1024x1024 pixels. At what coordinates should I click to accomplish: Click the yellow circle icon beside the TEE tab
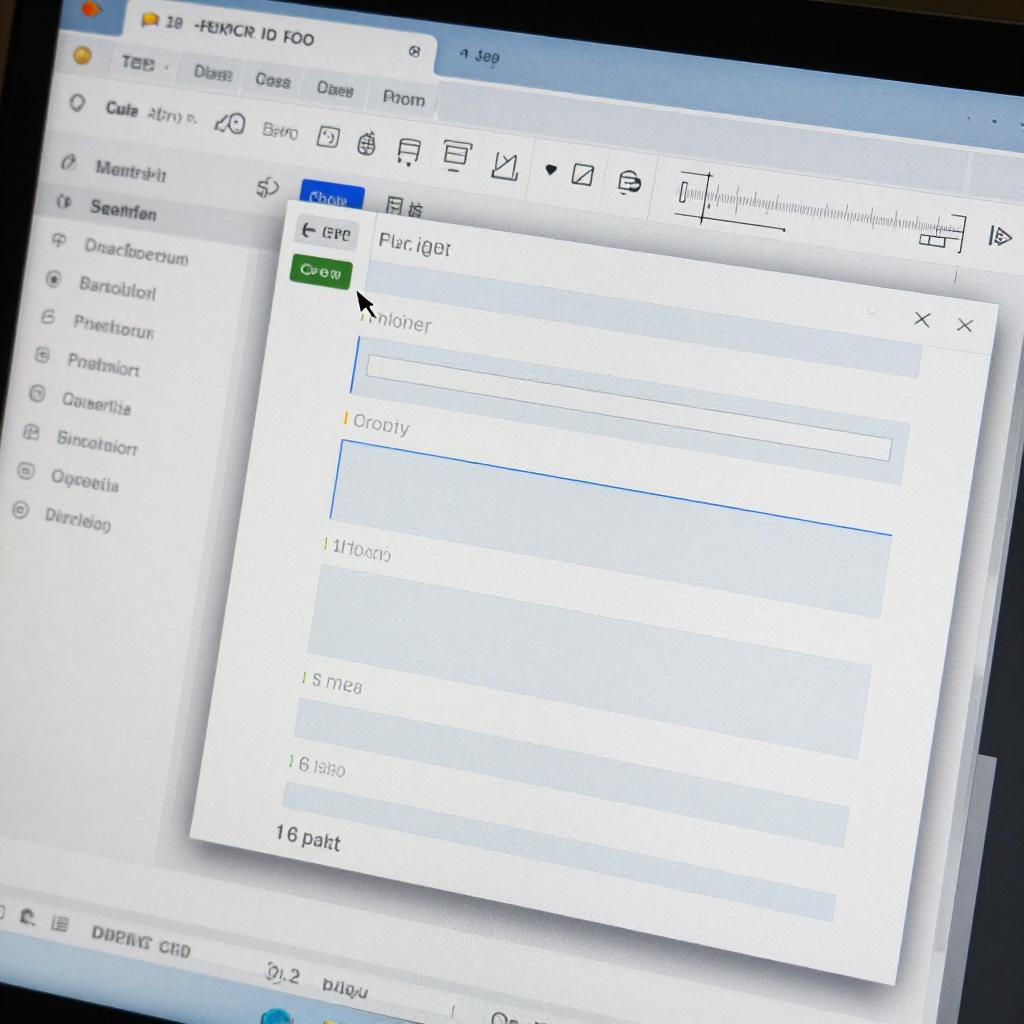pos(82,56)
